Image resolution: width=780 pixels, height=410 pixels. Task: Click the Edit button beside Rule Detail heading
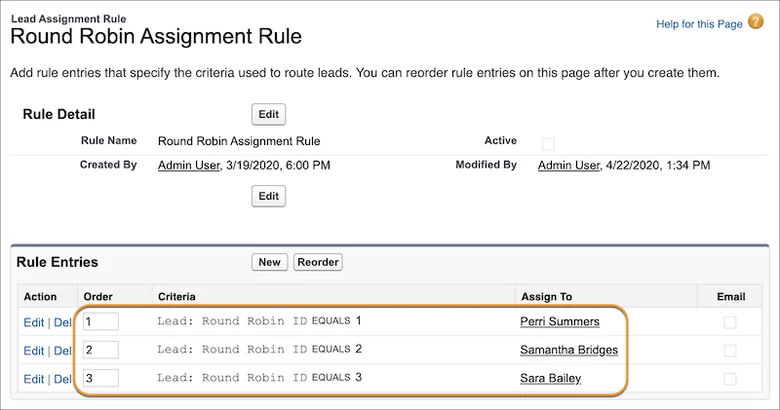[269, 114]
